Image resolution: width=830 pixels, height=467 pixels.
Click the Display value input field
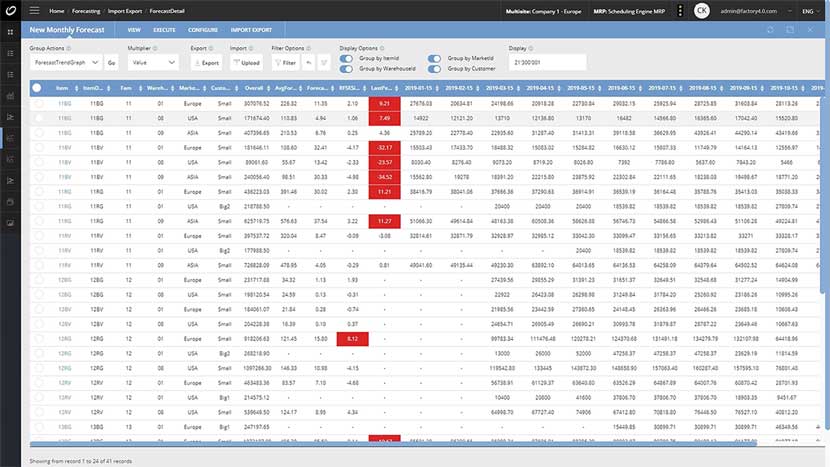click(x=547, y=62)
